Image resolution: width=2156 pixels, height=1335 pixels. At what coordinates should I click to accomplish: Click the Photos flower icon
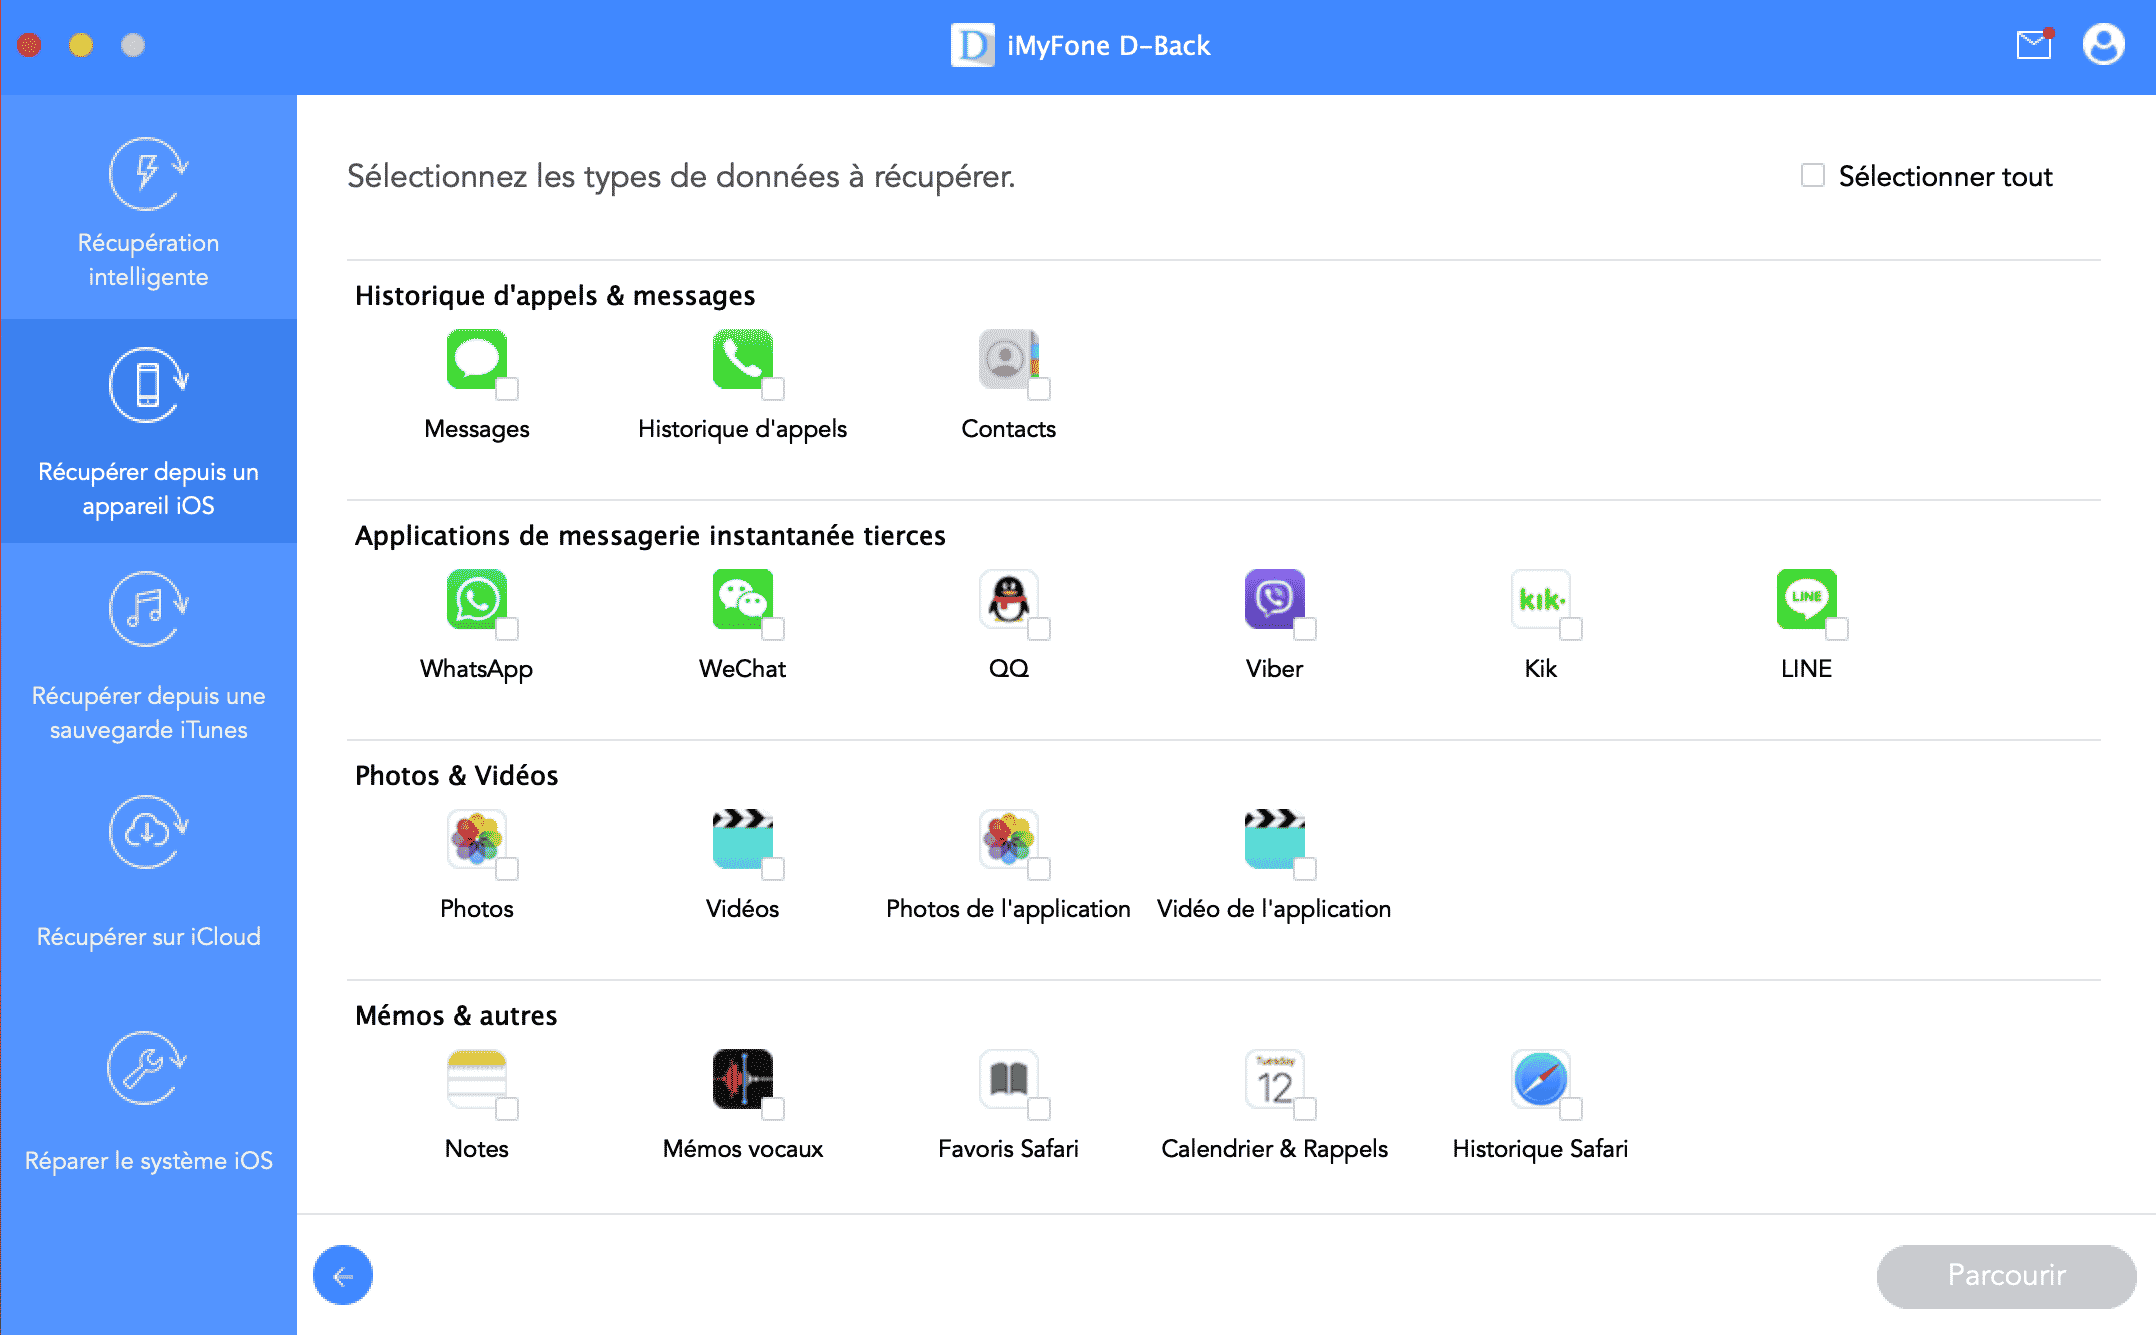(477, 839)
